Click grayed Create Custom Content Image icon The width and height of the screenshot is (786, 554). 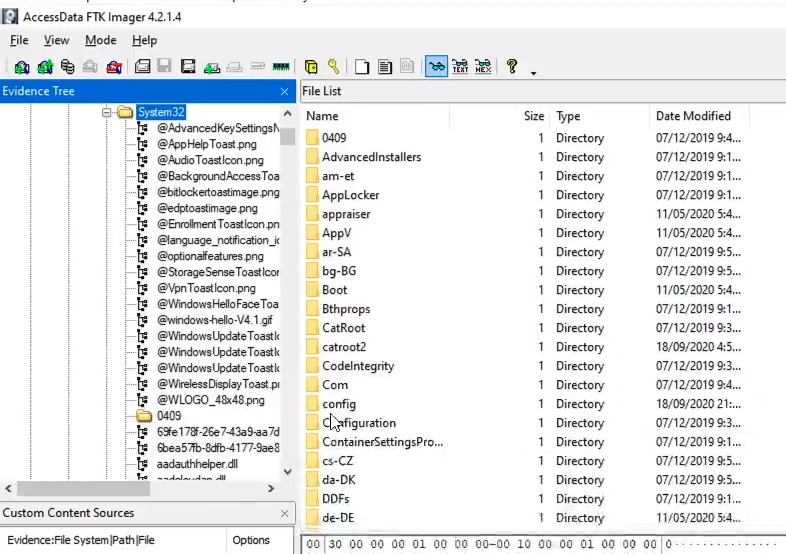(234, 67)
